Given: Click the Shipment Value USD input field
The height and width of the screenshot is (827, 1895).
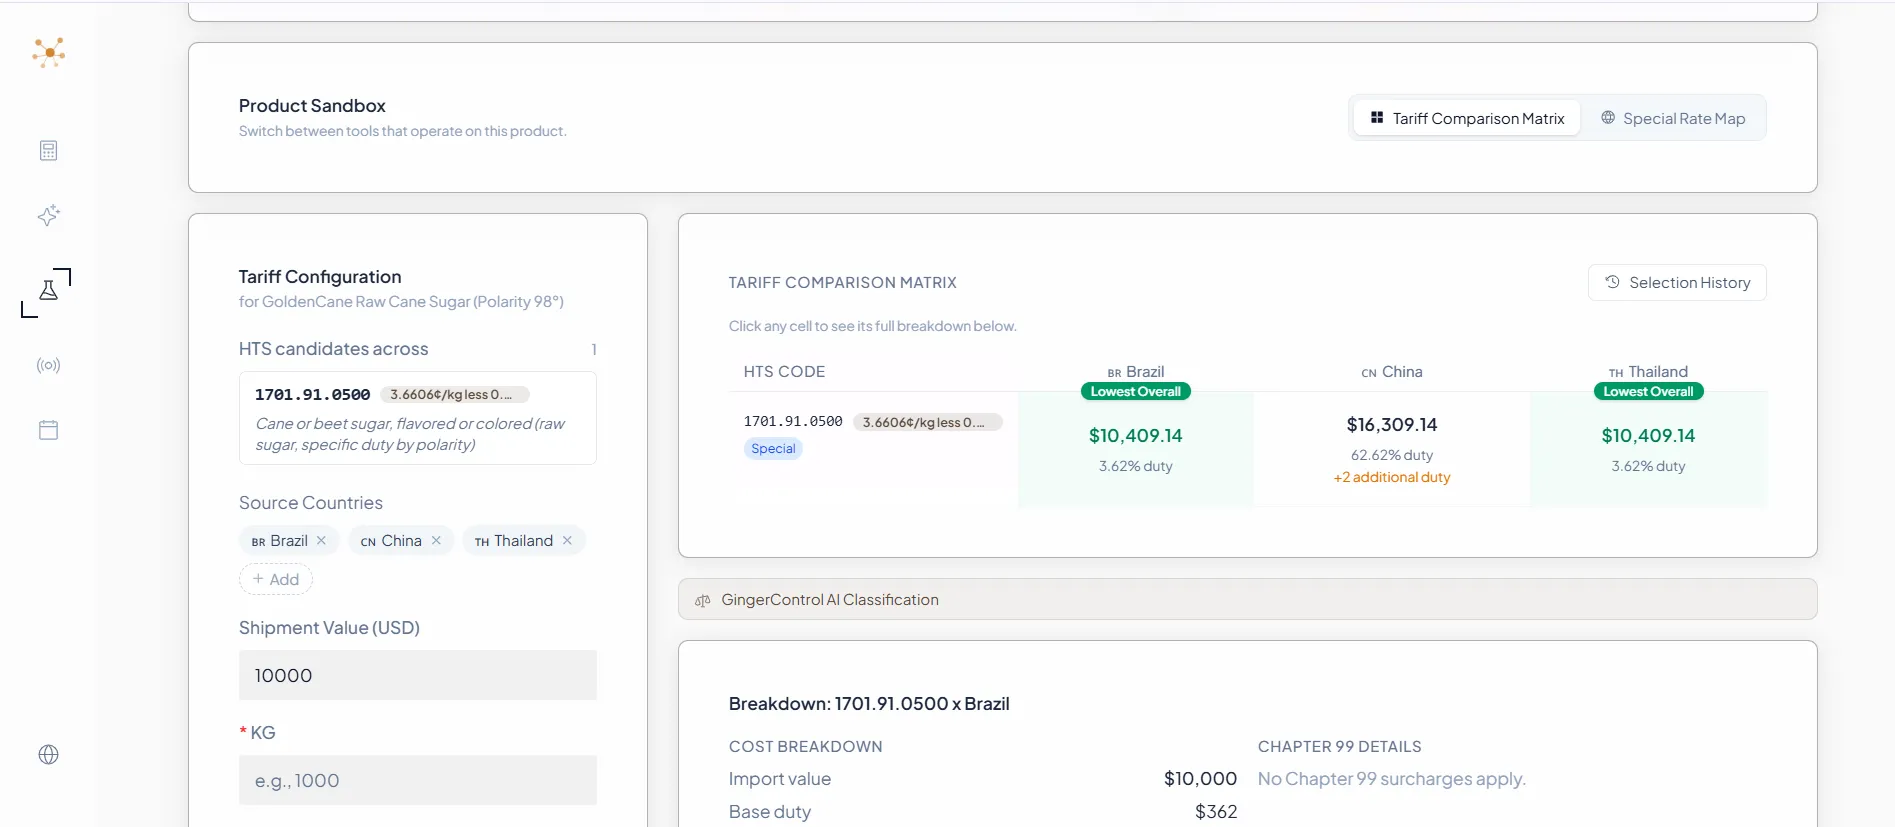Looking at the screenshot, I should pyautogui.click(x=418, y=675).
